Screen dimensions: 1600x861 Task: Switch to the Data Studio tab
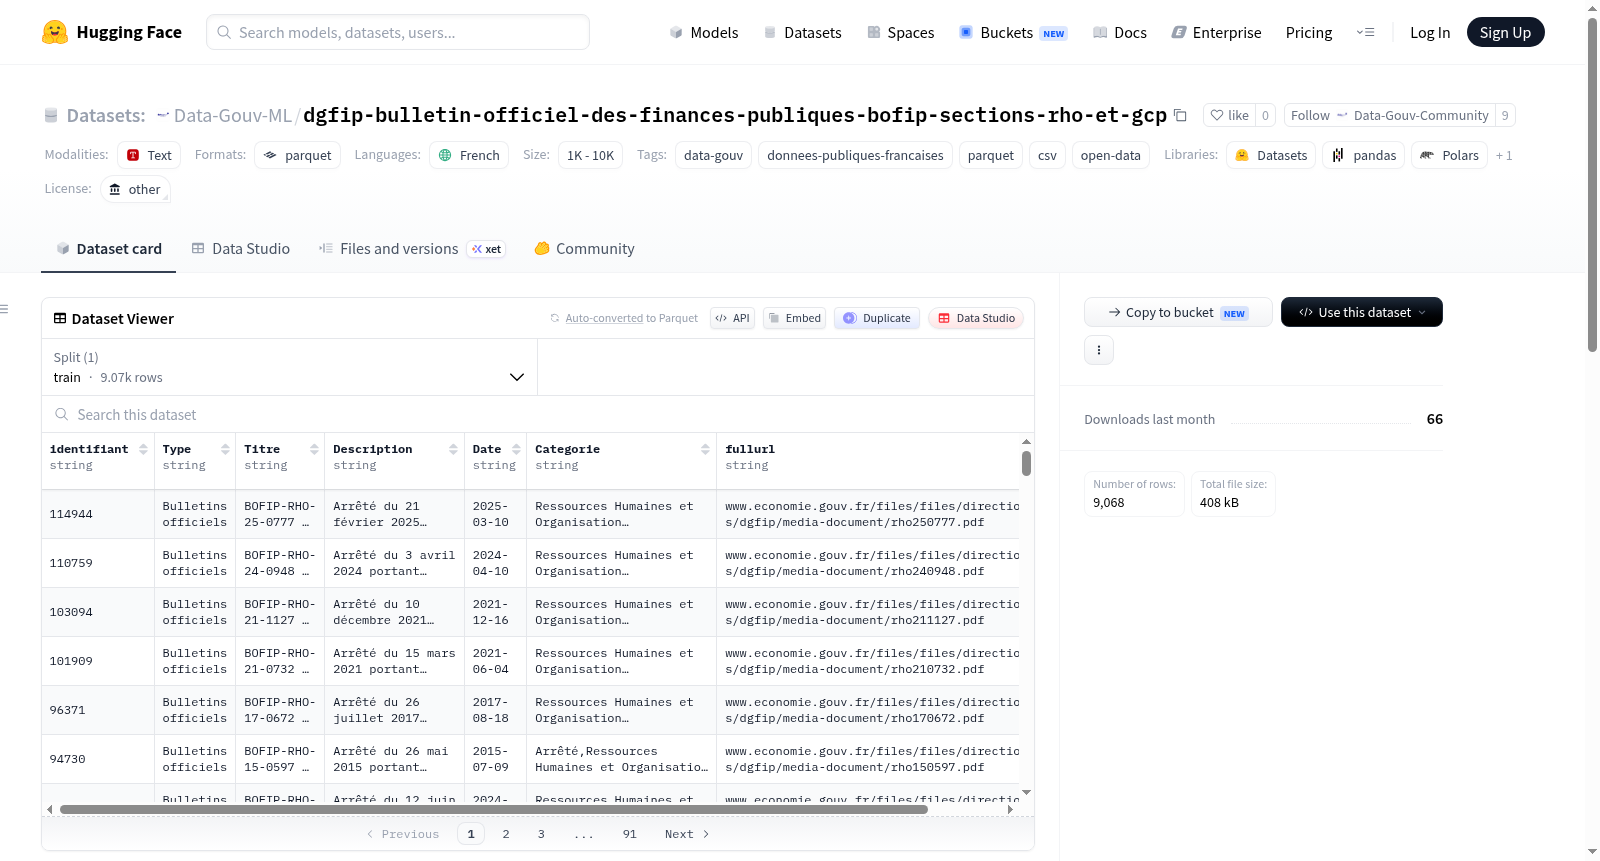click(241, 249)
